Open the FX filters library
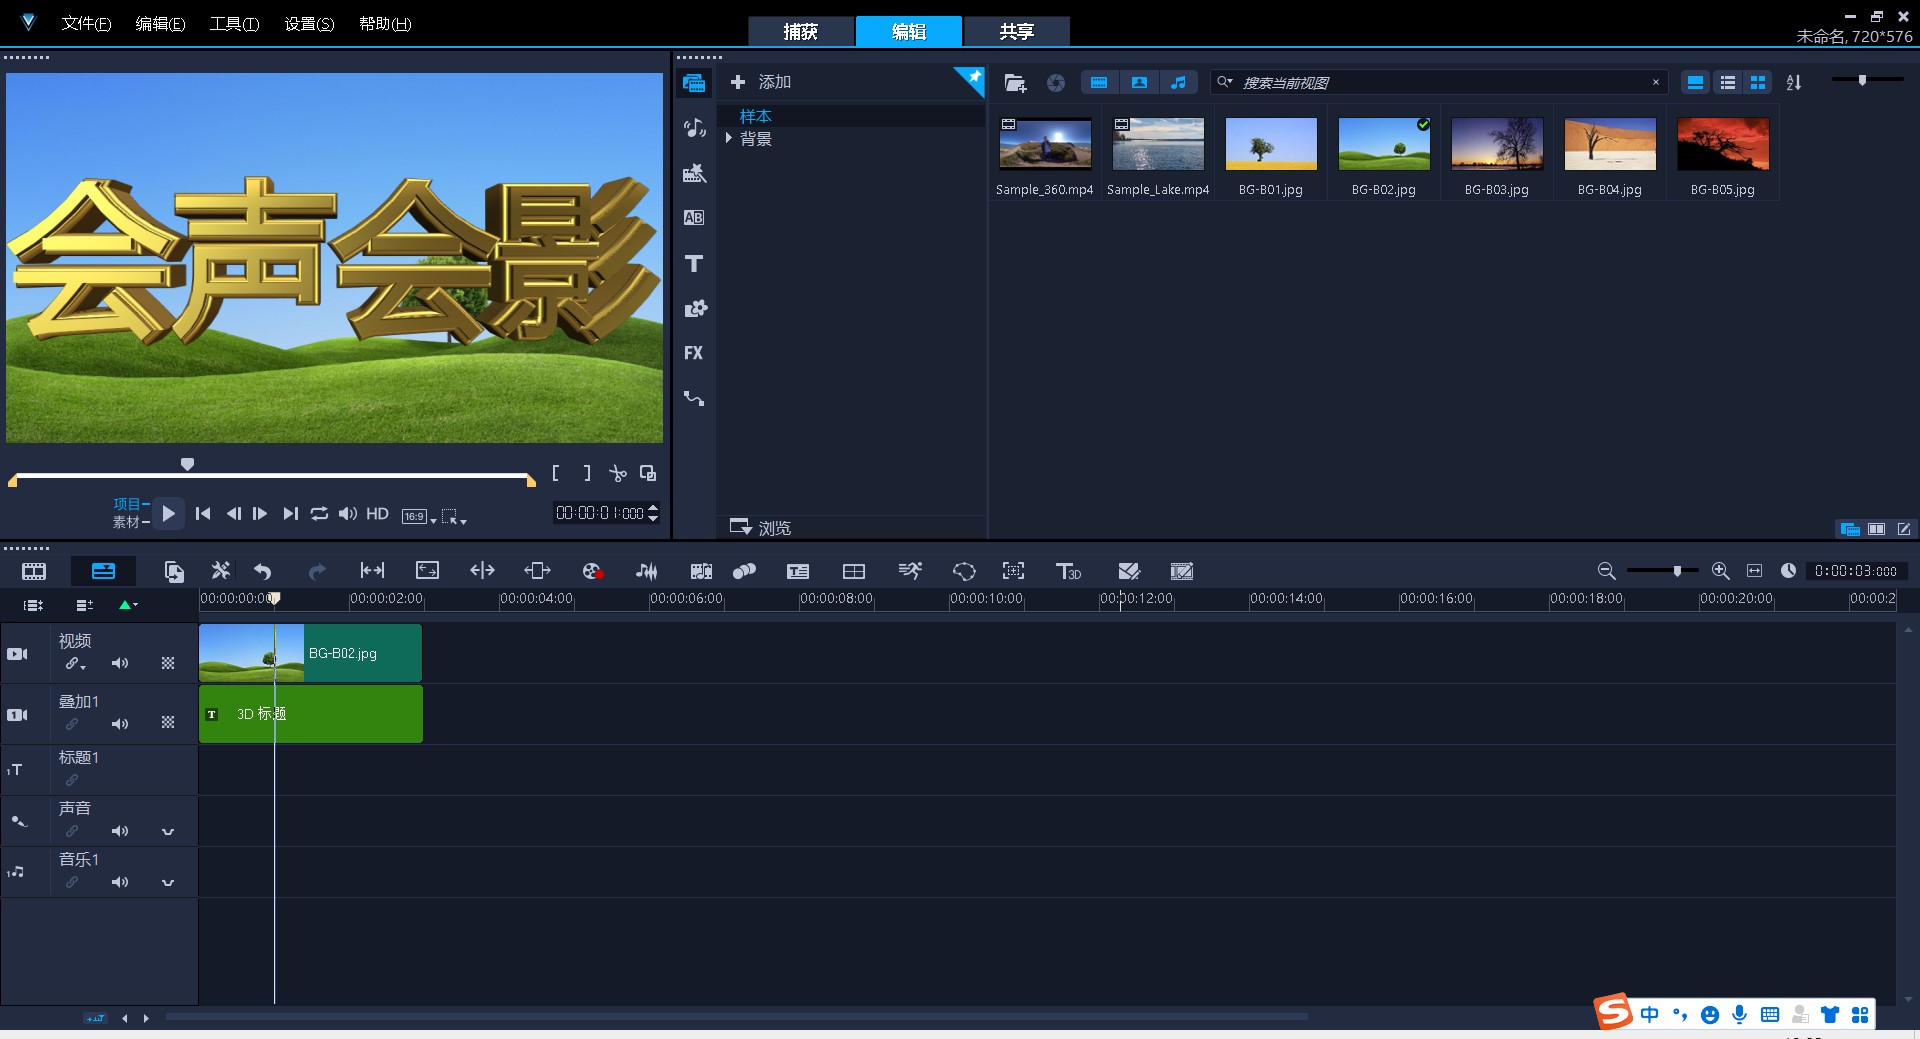This screenshot has height=1039, width=1920. [x=694, y=353]
